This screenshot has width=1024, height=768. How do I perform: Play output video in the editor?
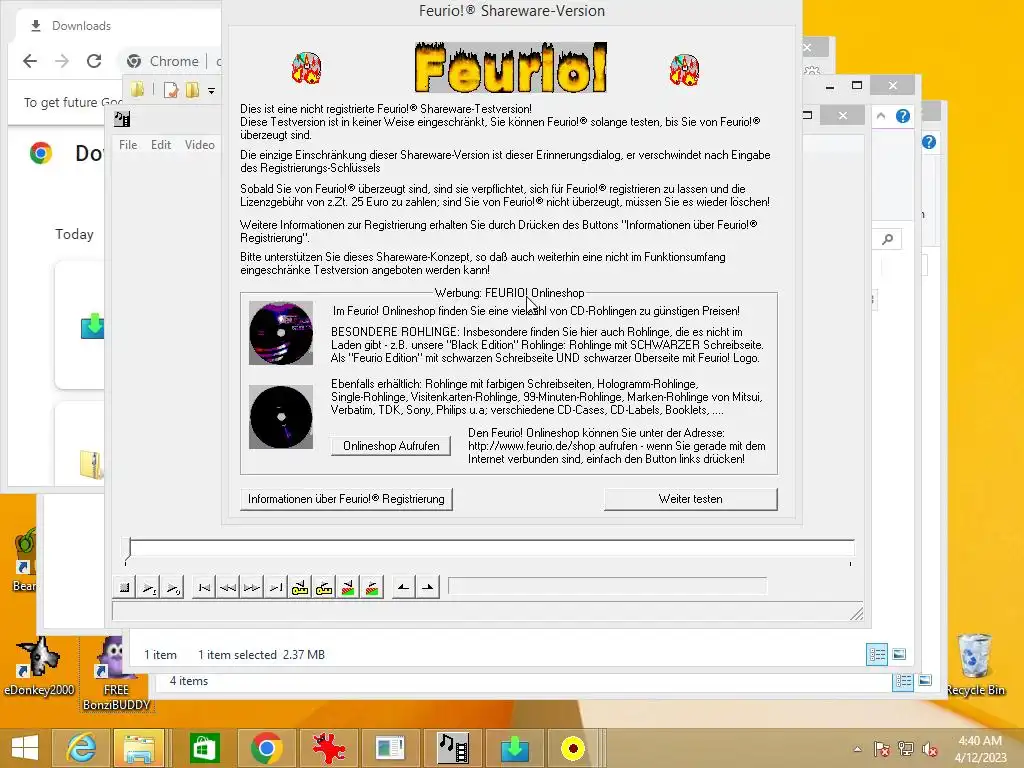tap(172, 588)
